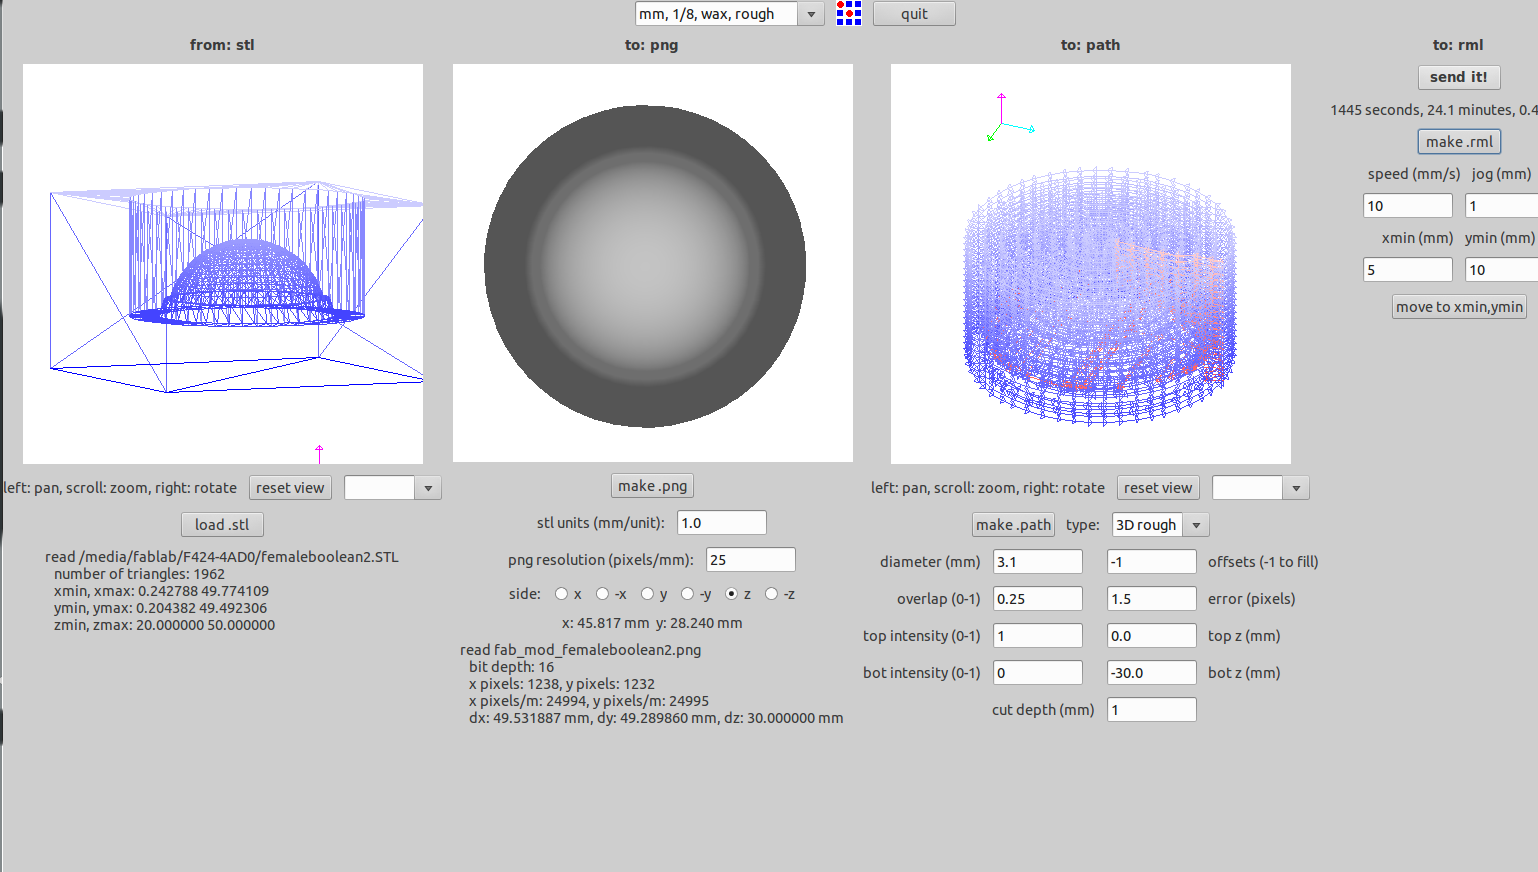Click the 'side:' label

(x=525, y=594)
